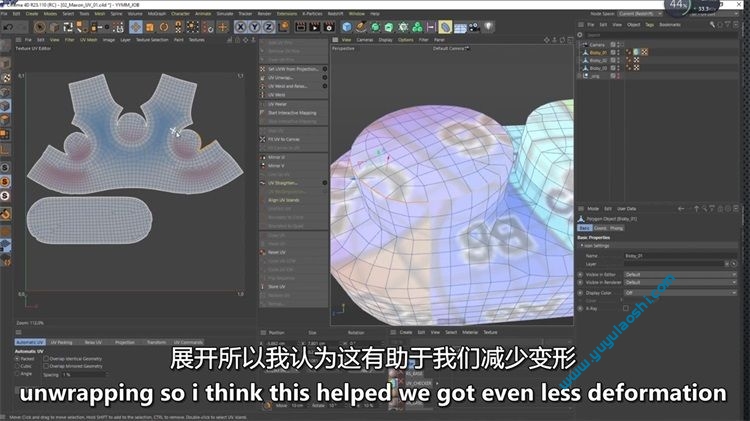Click the Undo arrow icon in top toolbar
The width and height of the screenshot is (750, 421).
[x=8, y=27]
